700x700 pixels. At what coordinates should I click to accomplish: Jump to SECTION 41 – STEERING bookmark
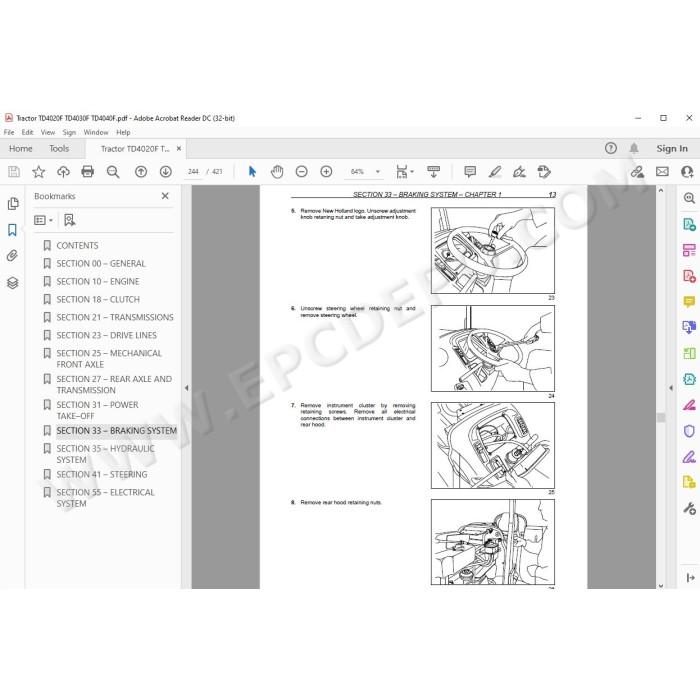[x=102, y=475]
